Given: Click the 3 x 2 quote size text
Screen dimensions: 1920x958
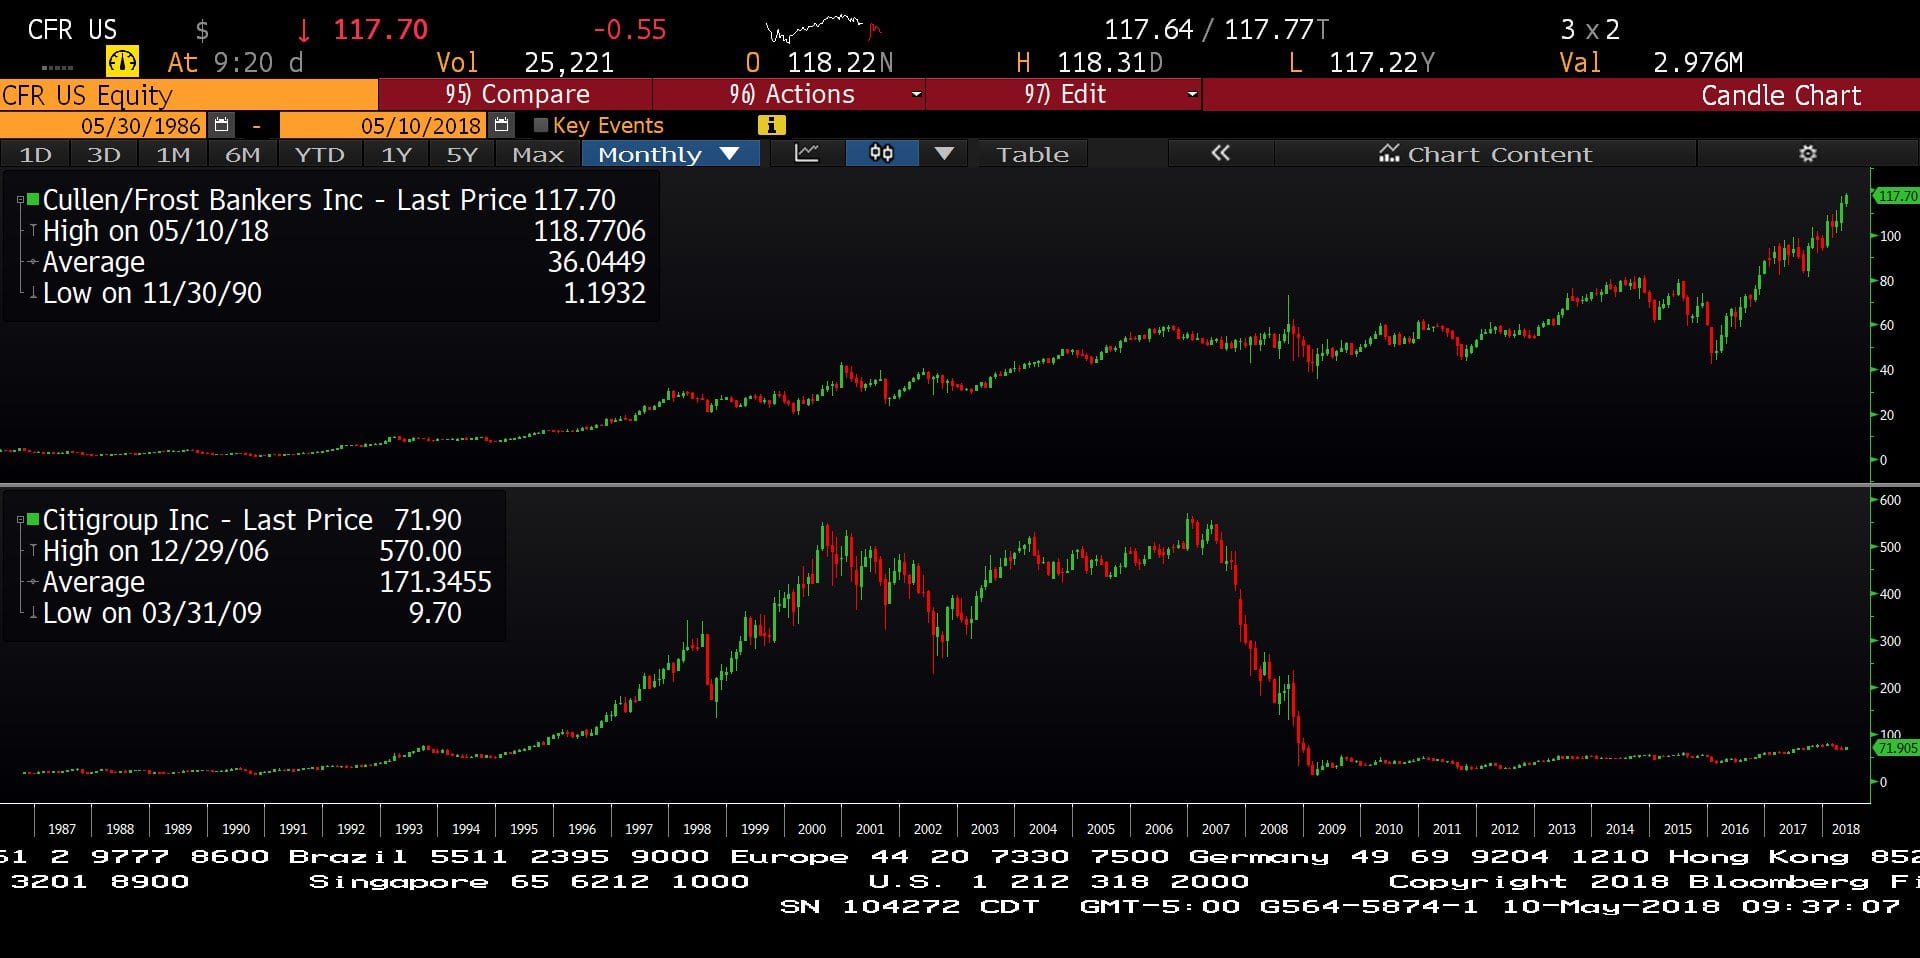Looking at the screenshot, I should (x=1590, y=29).
